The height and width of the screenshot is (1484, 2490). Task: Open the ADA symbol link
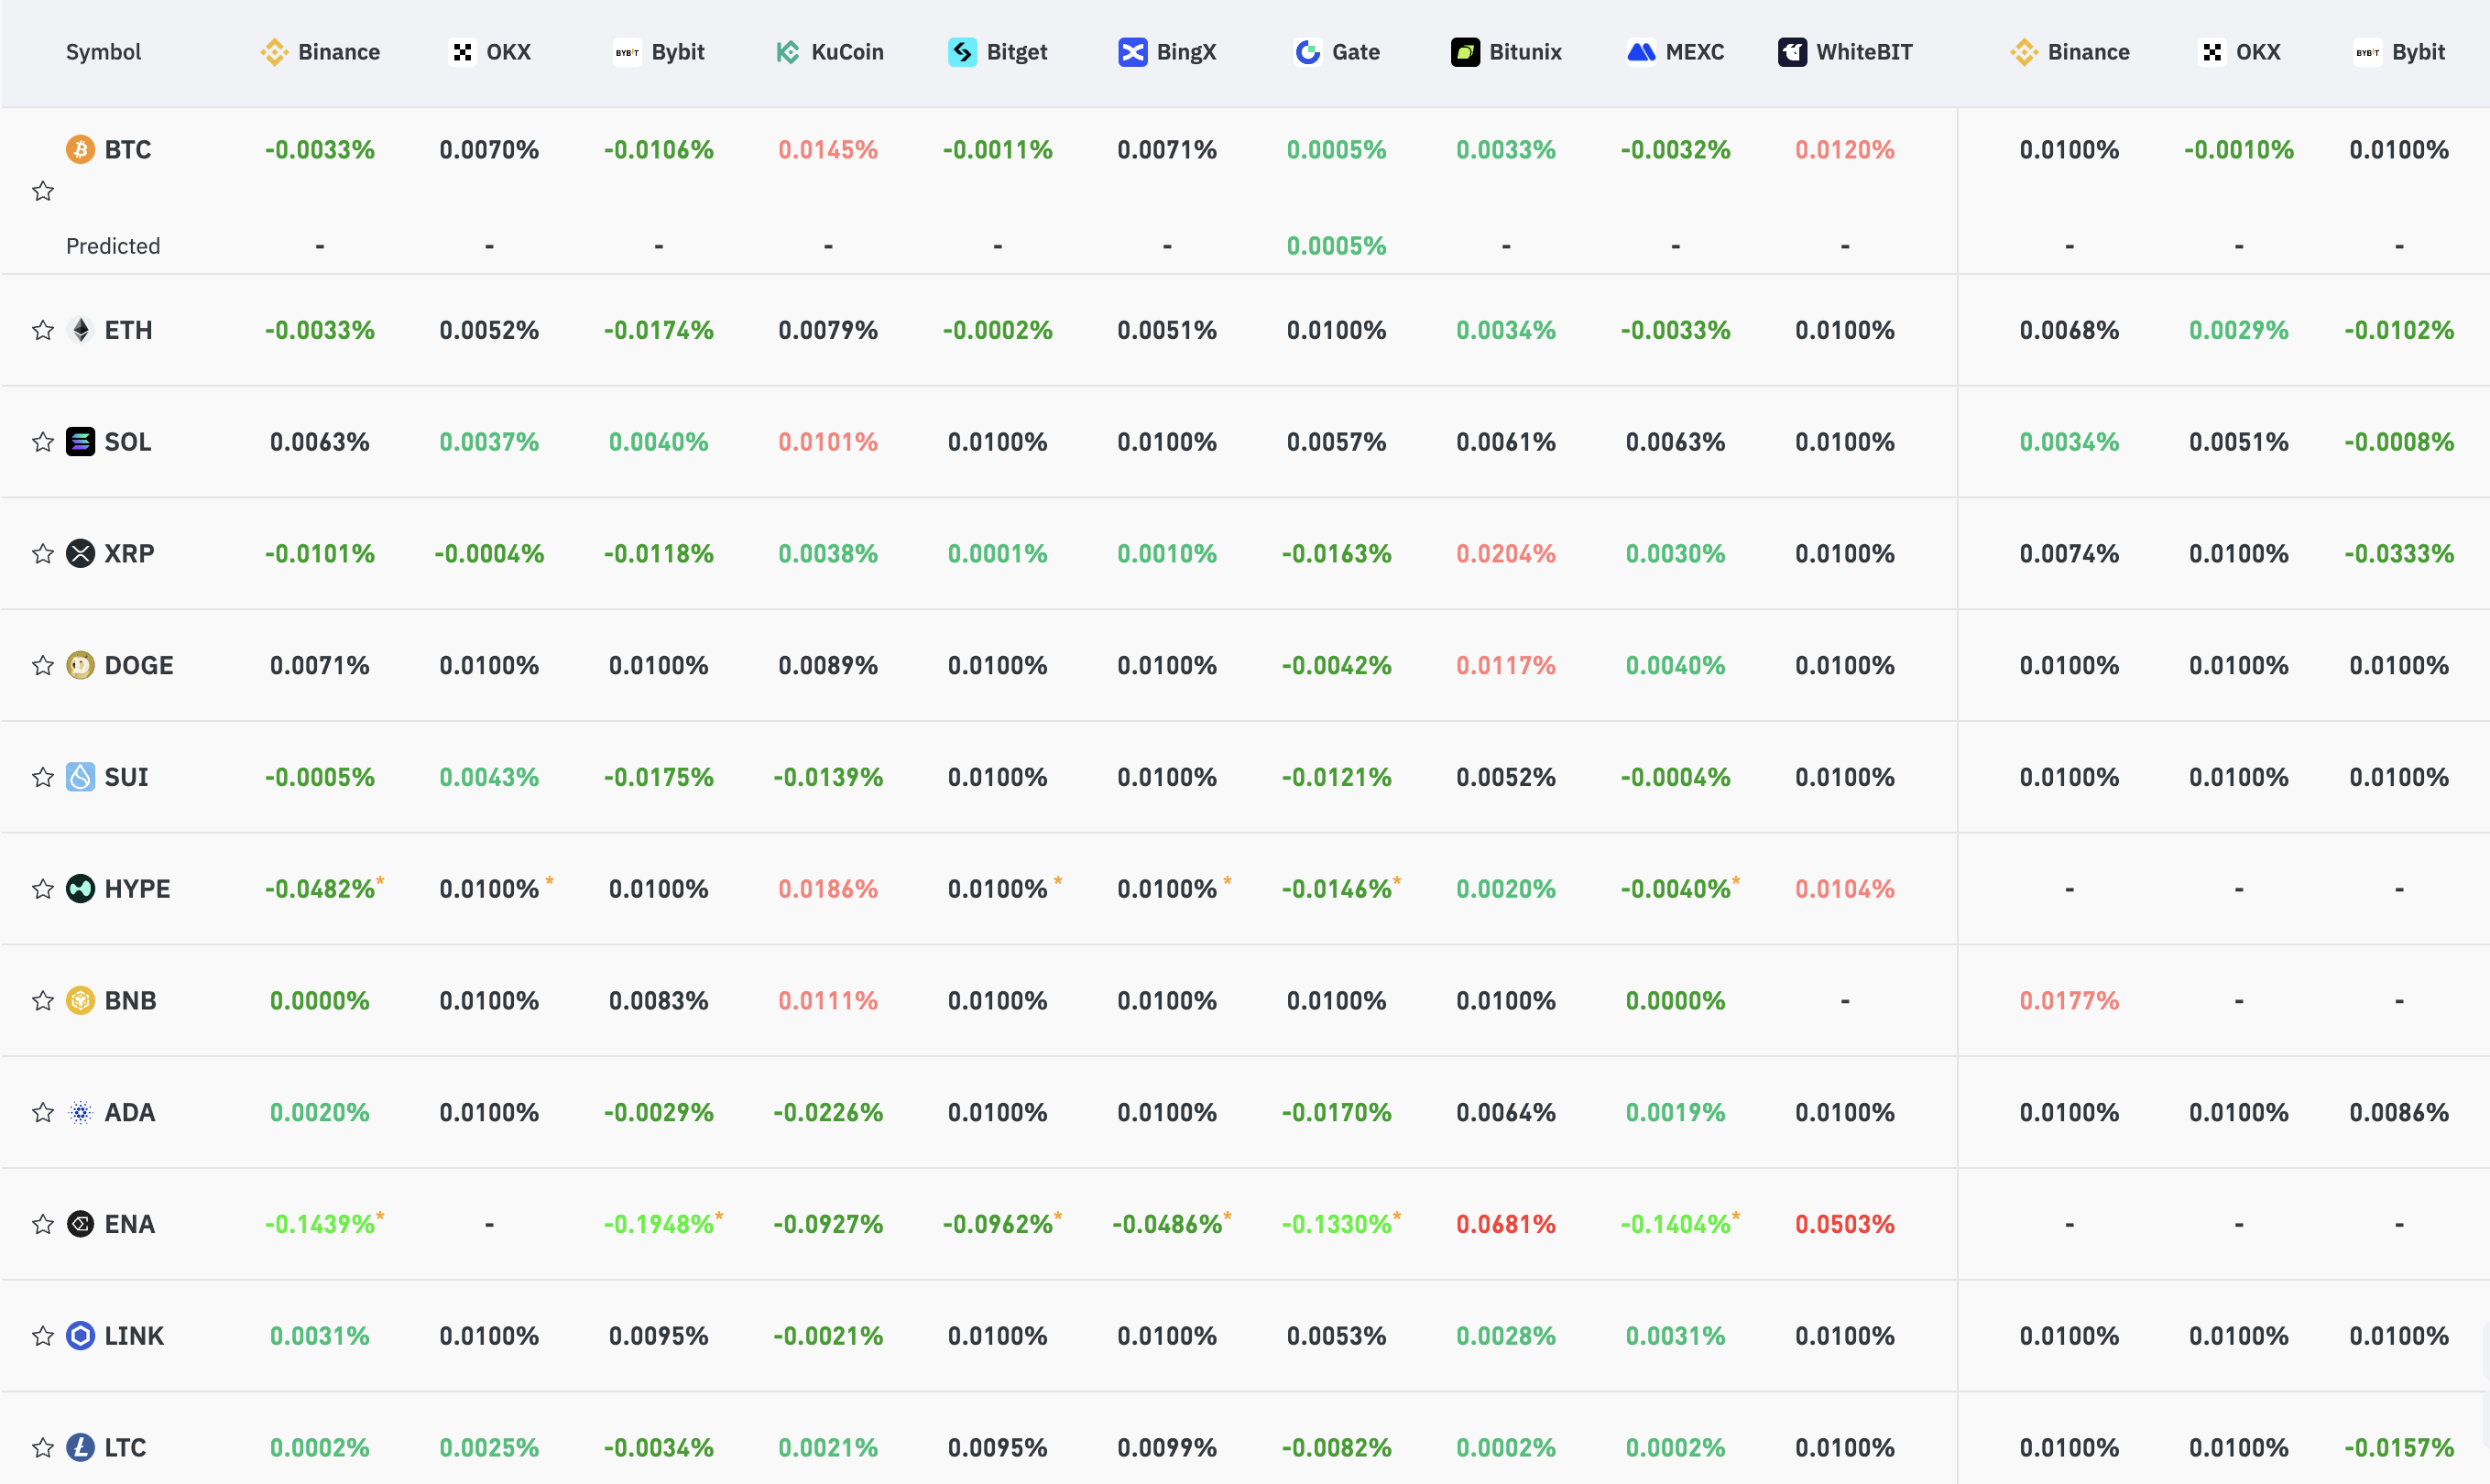[130, 1113]
